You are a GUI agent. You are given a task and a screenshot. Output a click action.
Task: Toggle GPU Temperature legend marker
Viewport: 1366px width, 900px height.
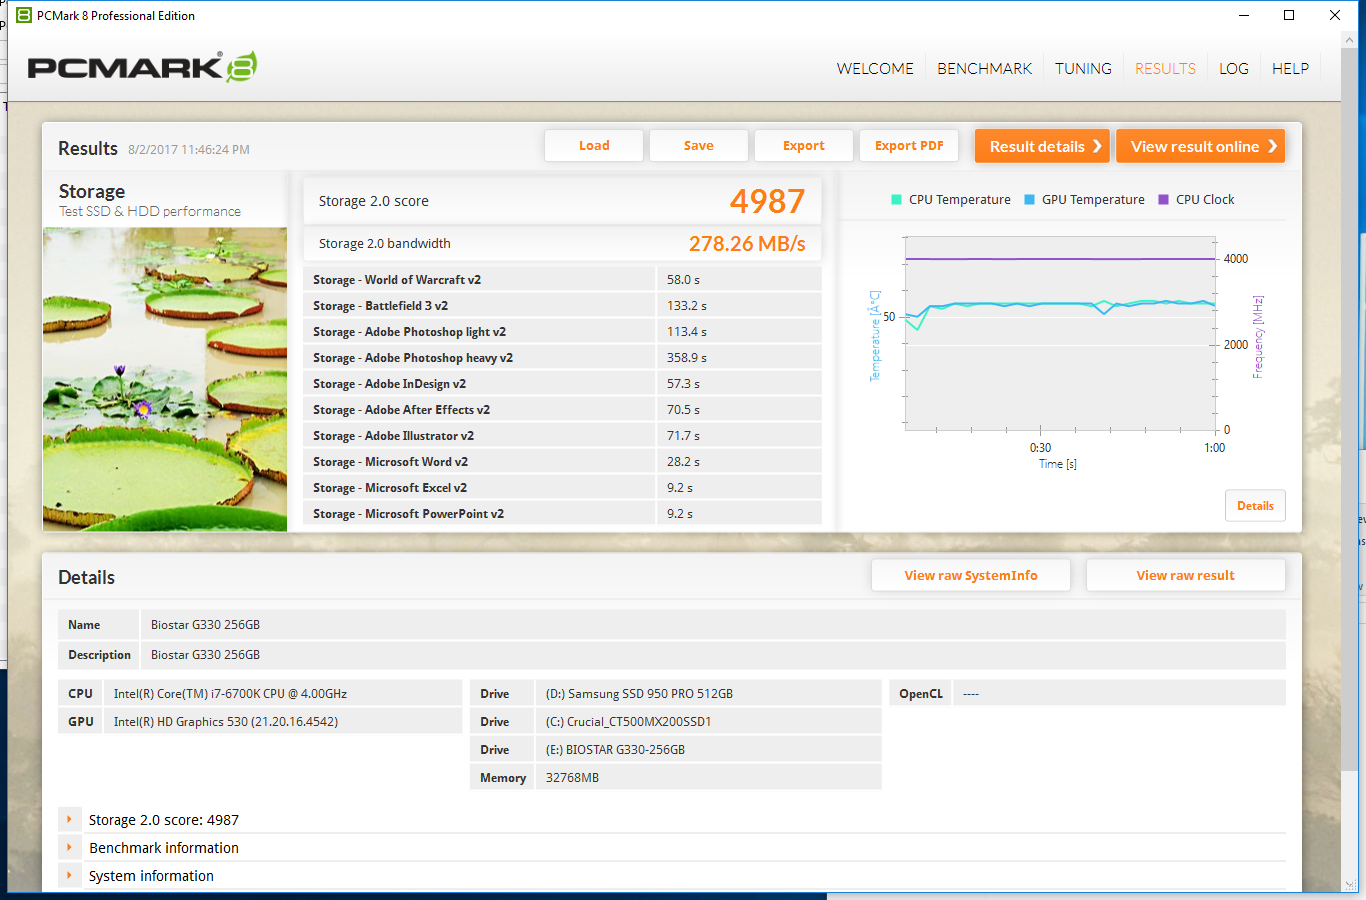coord(1029,200)
